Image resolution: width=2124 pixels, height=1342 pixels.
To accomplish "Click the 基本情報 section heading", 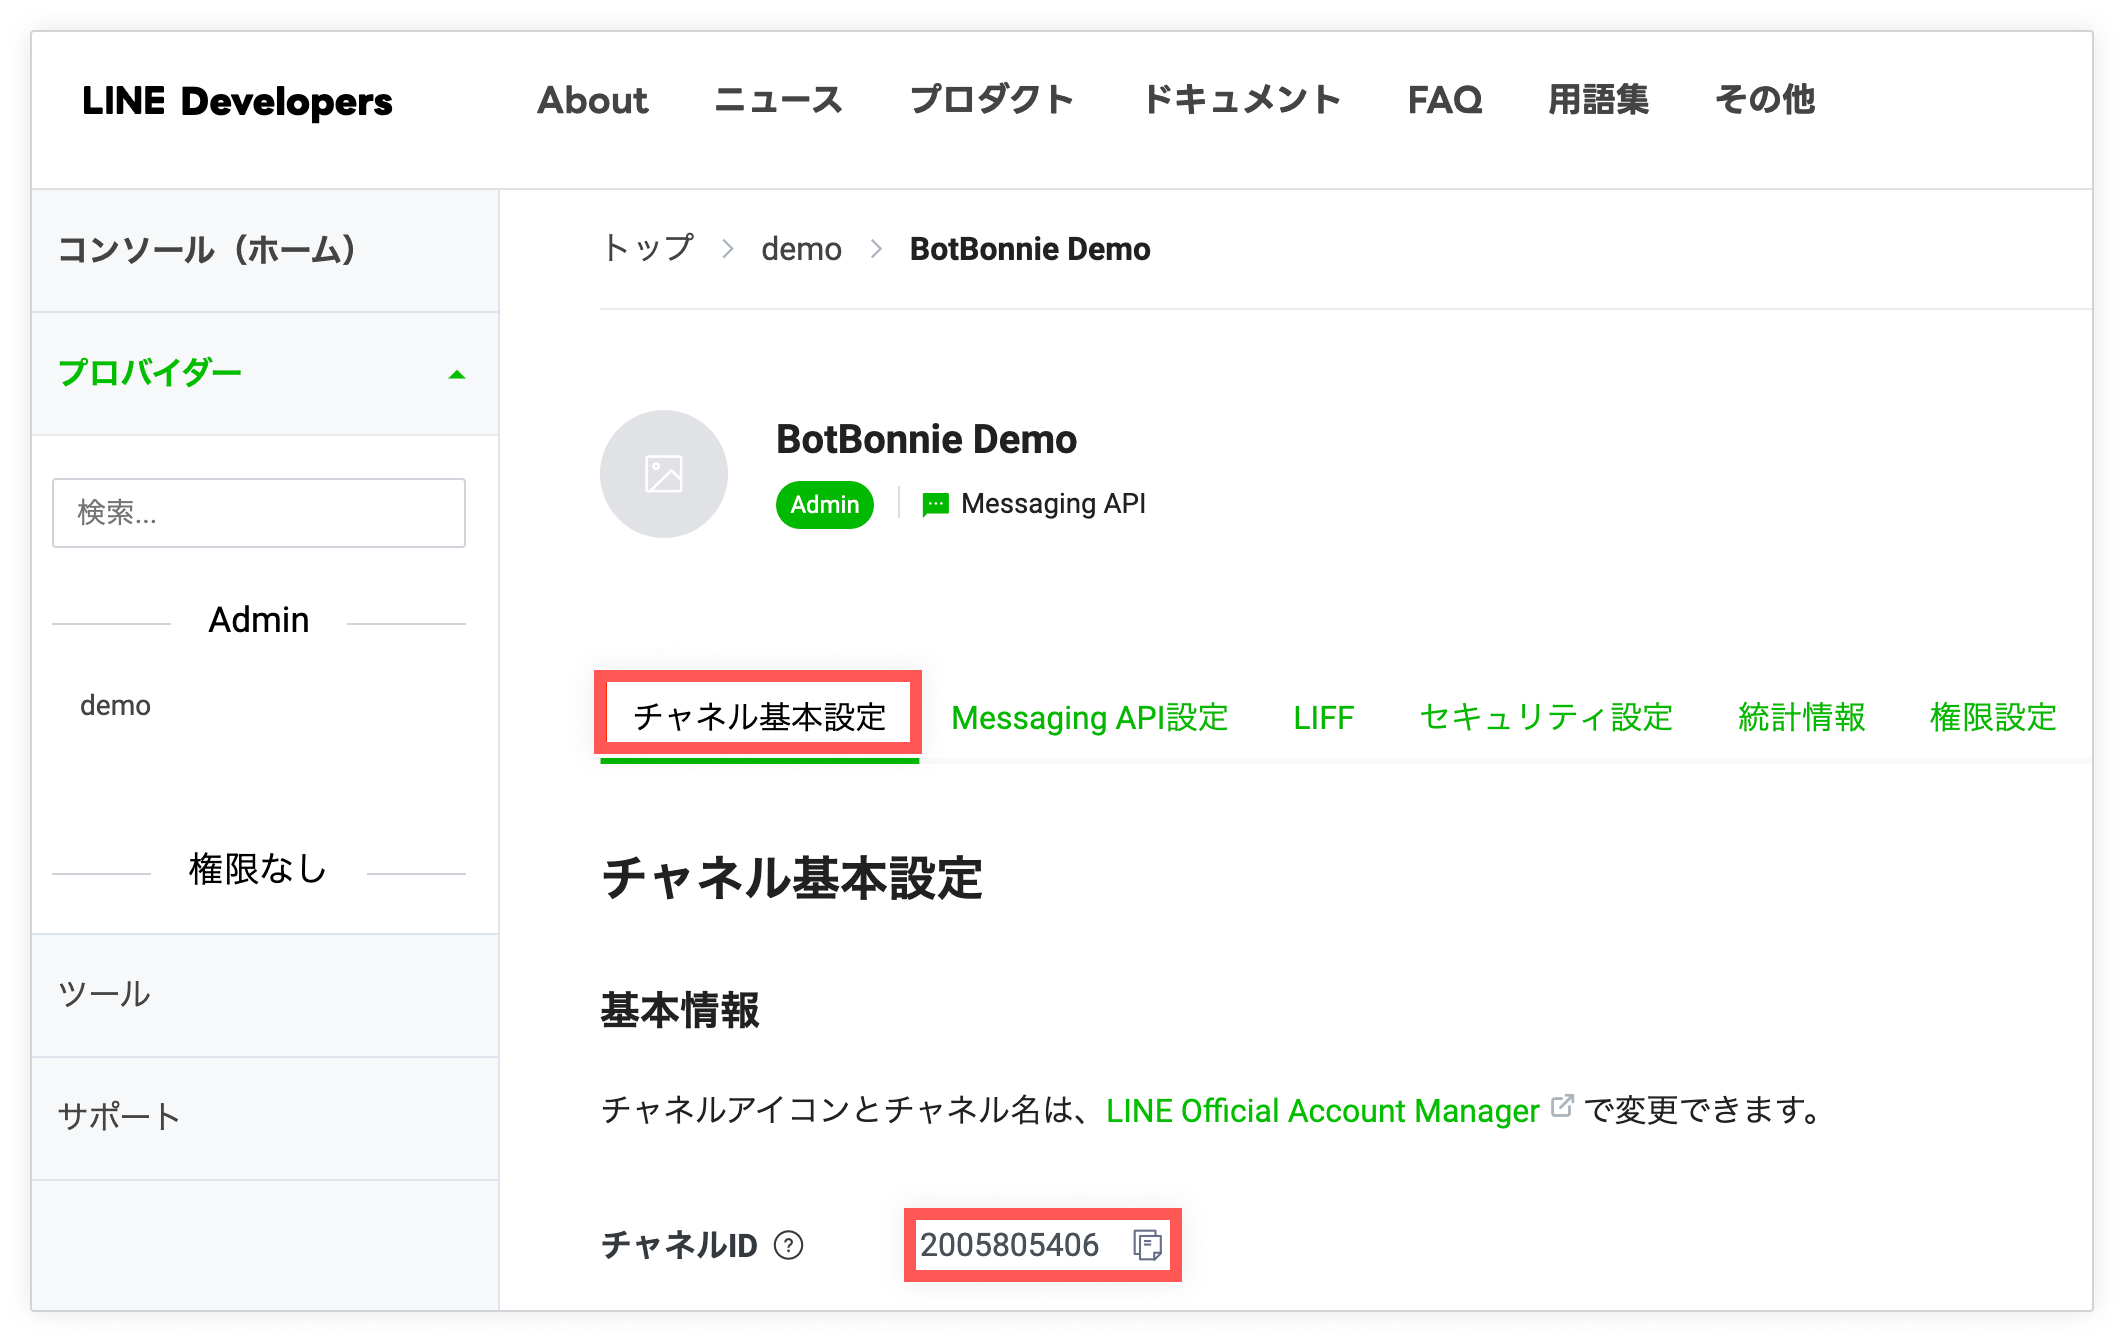I will [680, 1010].
